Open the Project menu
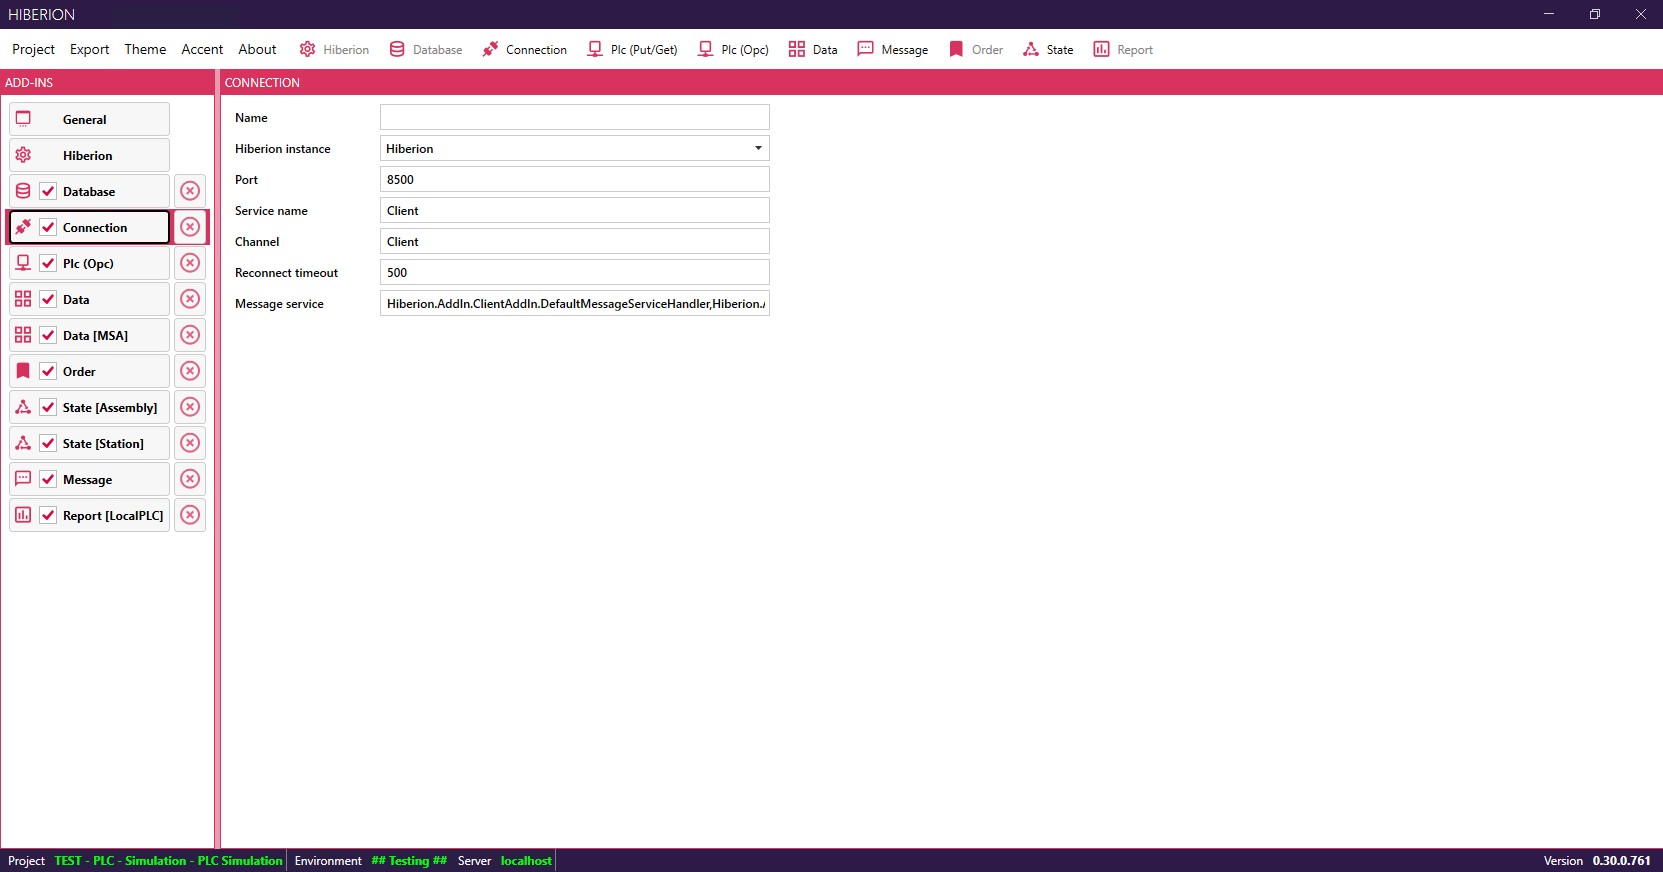The height and width of the screenshot is (872, 1663). pyautogui.click(x=33, y=49)
